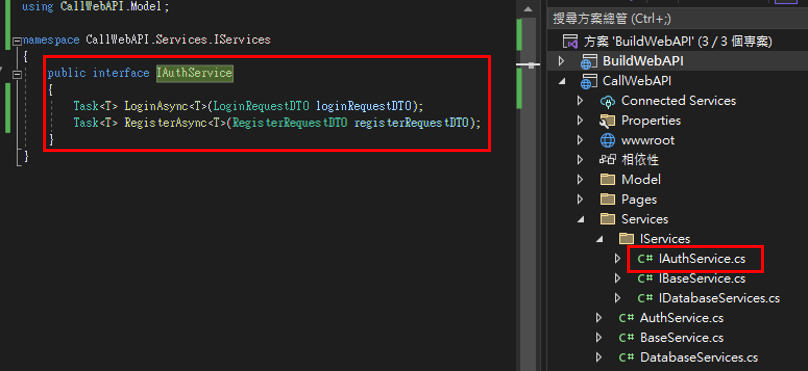Screen dimensions: 808x371
Task: Select AuthService.cs in Solution Explorer
Action: 681,318
